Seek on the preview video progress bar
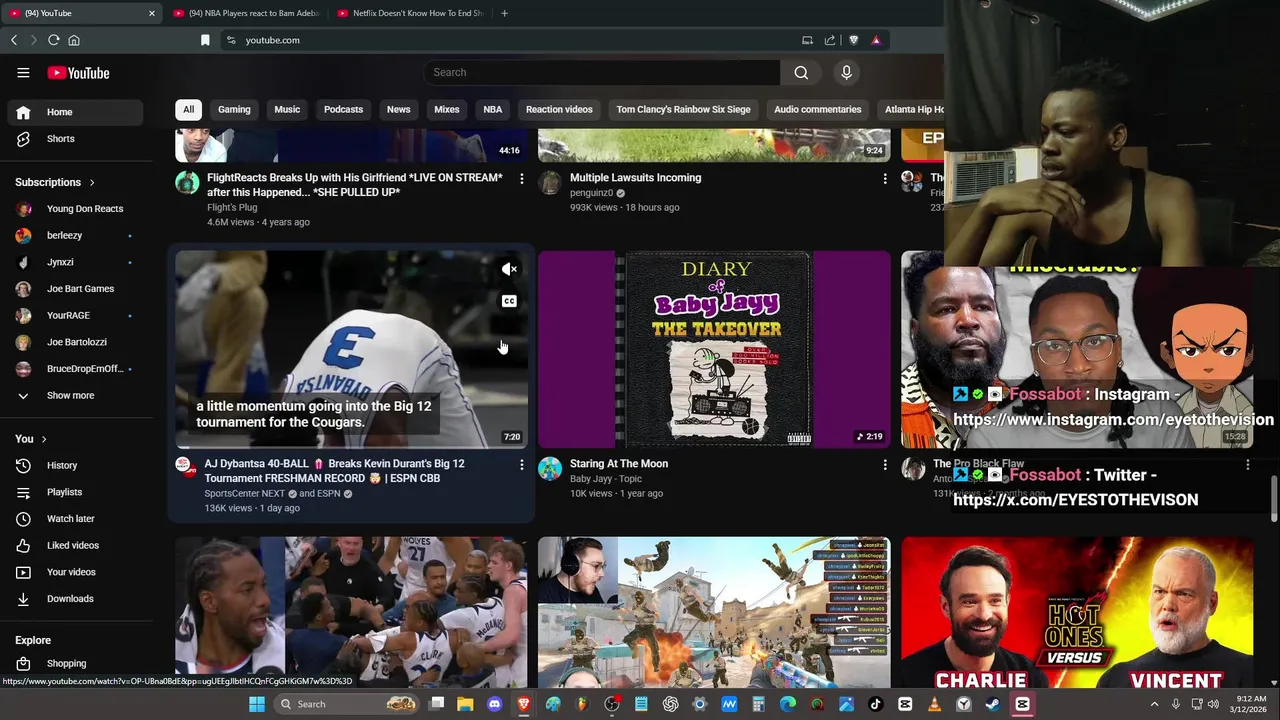The height and width of the screenshot is (720, 1280). 351,447
